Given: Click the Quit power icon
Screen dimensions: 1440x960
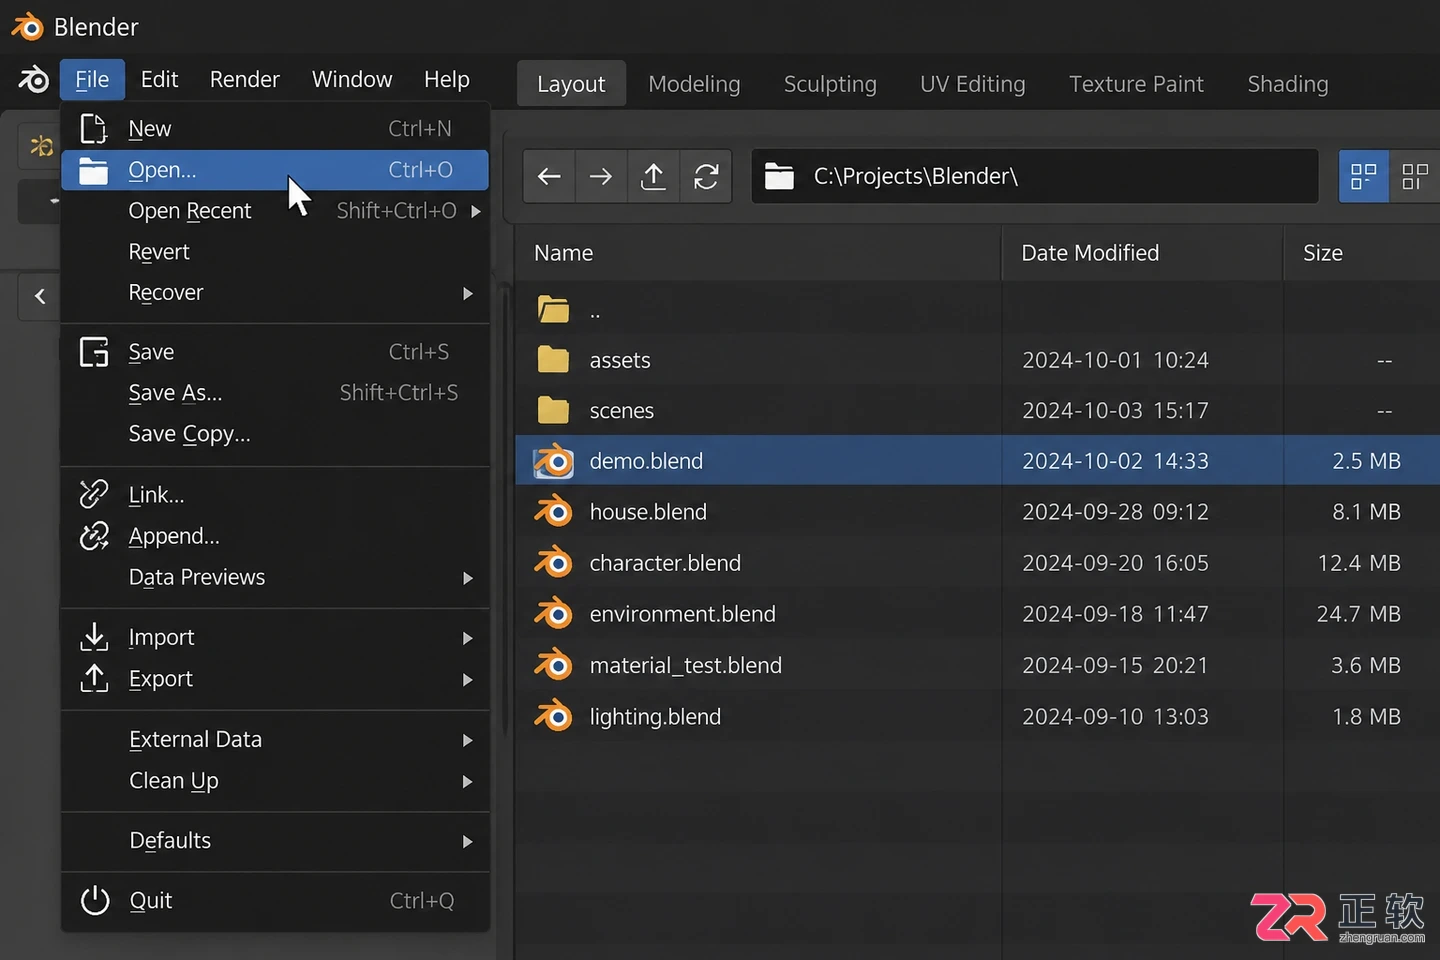Looking at the screenshot, I should coord(95,900).
